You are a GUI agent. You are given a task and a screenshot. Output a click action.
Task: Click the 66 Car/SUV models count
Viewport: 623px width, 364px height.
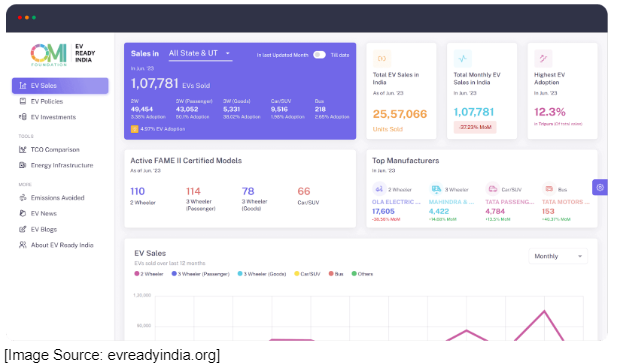[304, 191]
